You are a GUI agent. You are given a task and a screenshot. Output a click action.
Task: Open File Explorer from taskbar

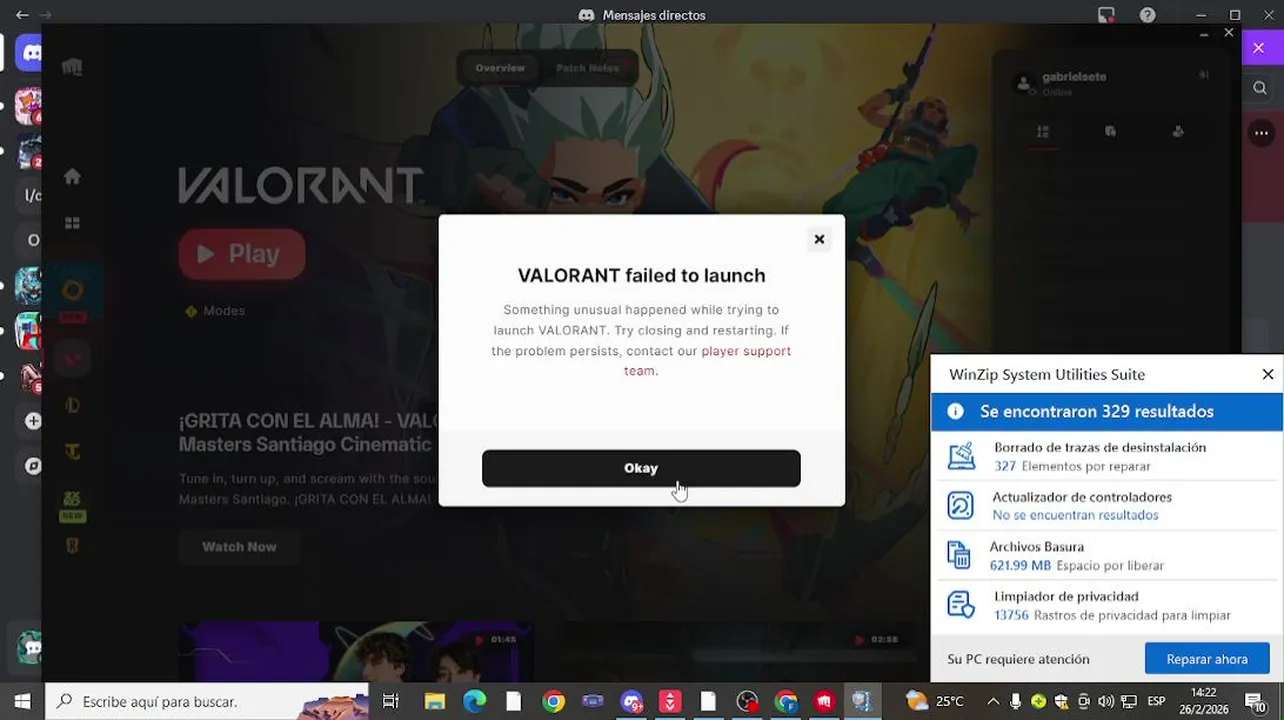[x=434, y=702]
